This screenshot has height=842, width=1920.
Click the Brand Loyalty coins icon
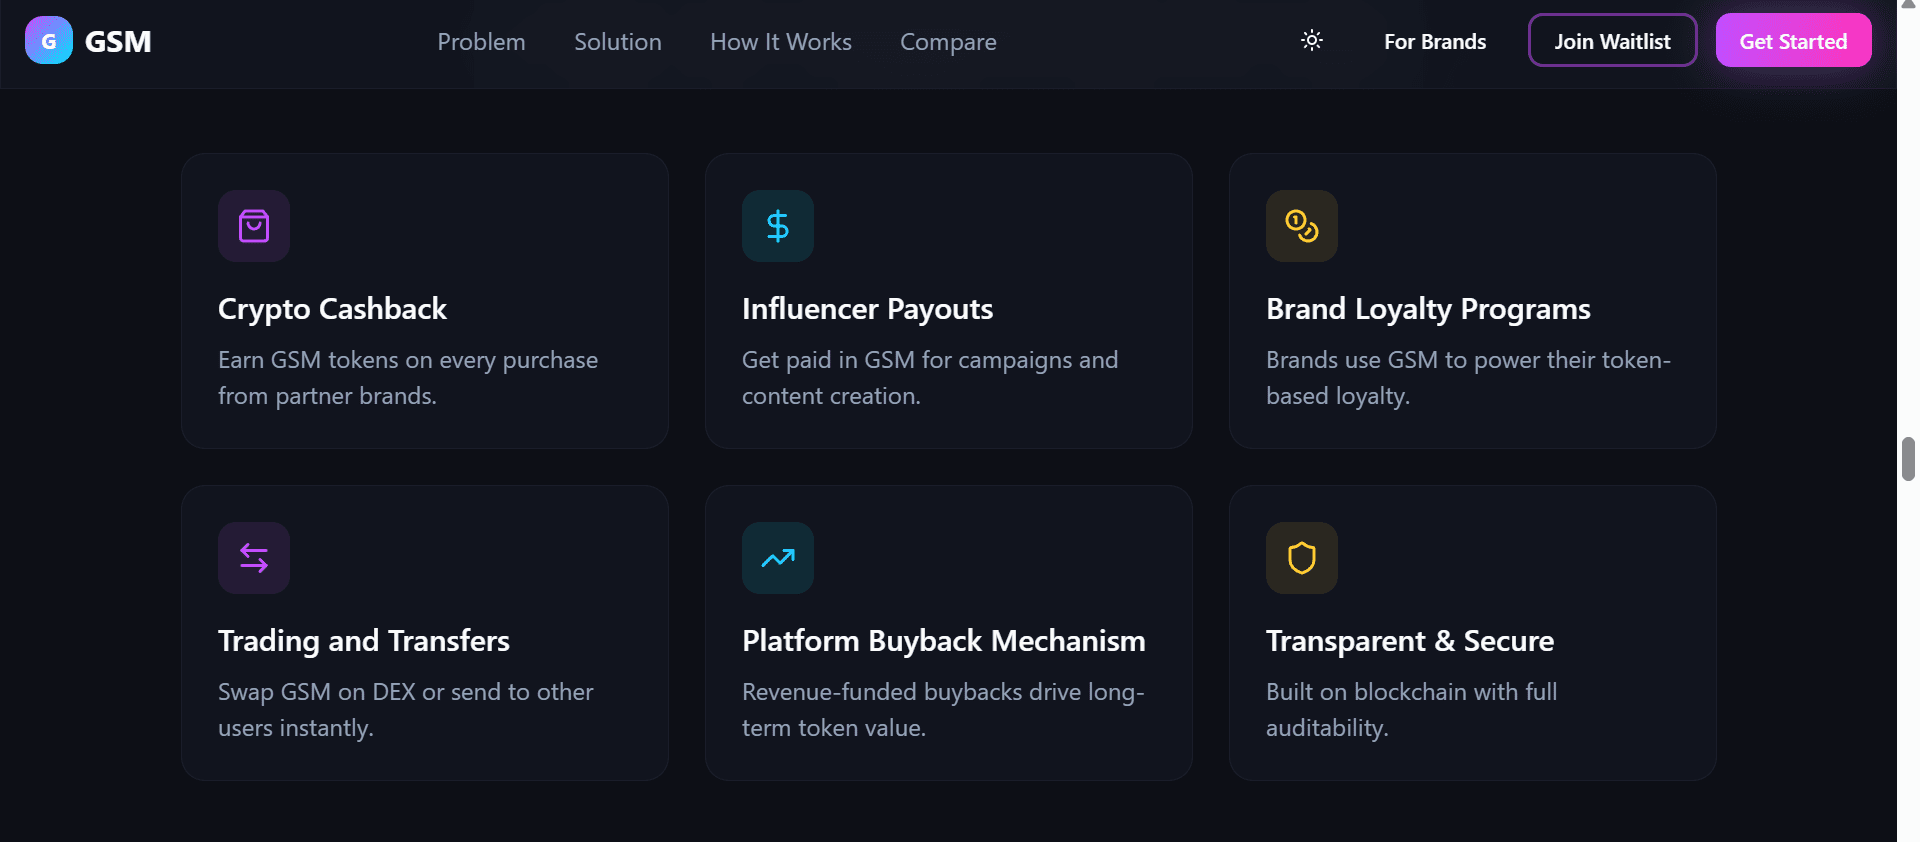pyautogui.click(x=1301, y=226)
